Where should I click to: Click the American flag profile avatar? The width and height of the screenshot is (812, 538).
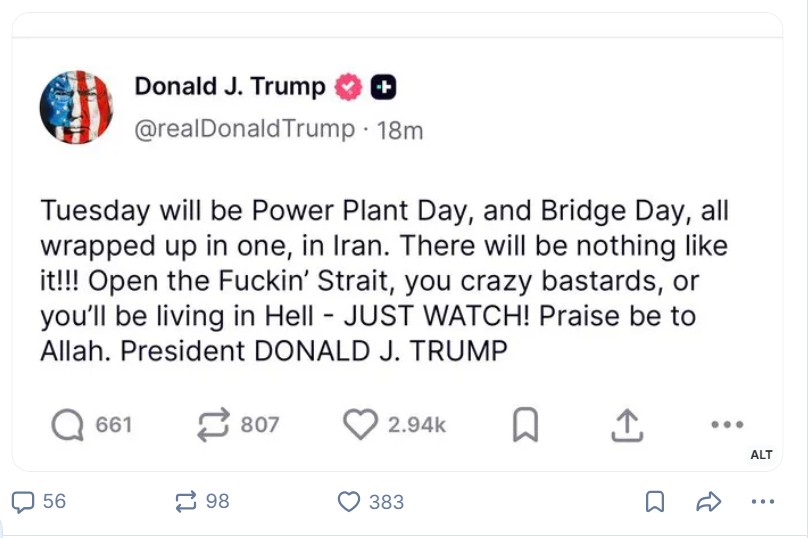76,107
